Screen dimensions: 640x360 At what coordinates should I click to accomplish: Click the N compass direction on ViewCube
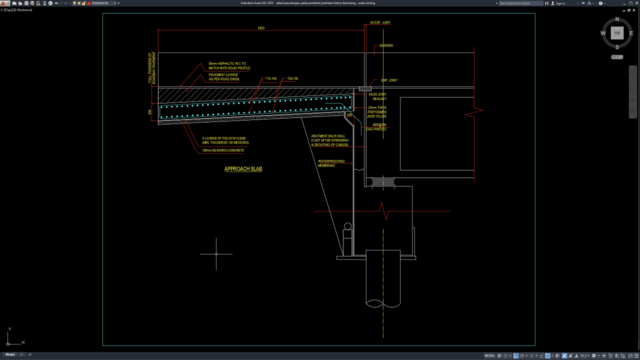click(617, 19)
